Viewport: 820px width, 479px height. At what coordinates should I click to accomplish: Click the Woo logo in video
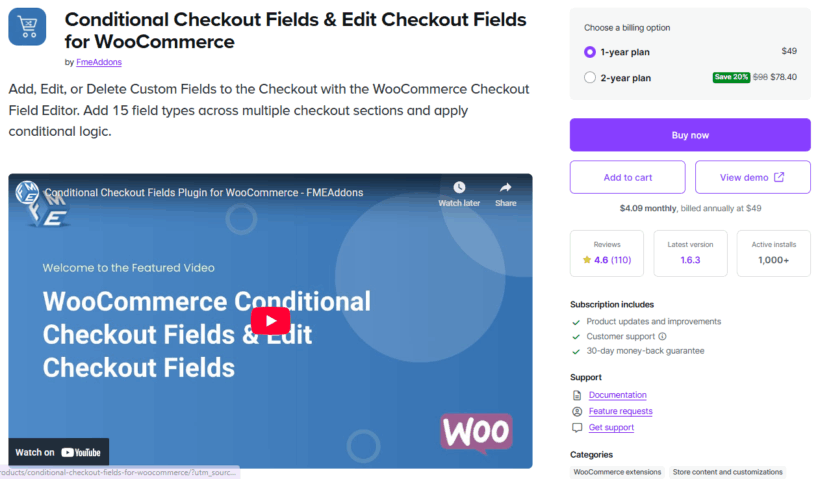(476, 431)
